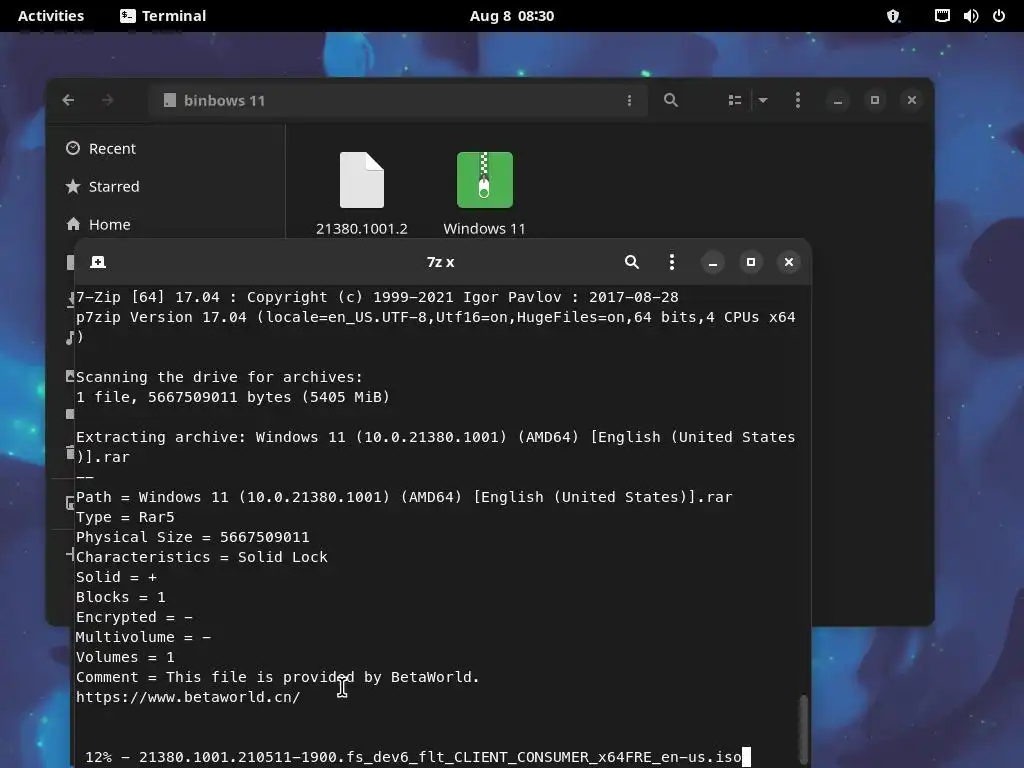Screen dimensions: 1024x768
Task: Close the Files window
Action: click(912, 100)
